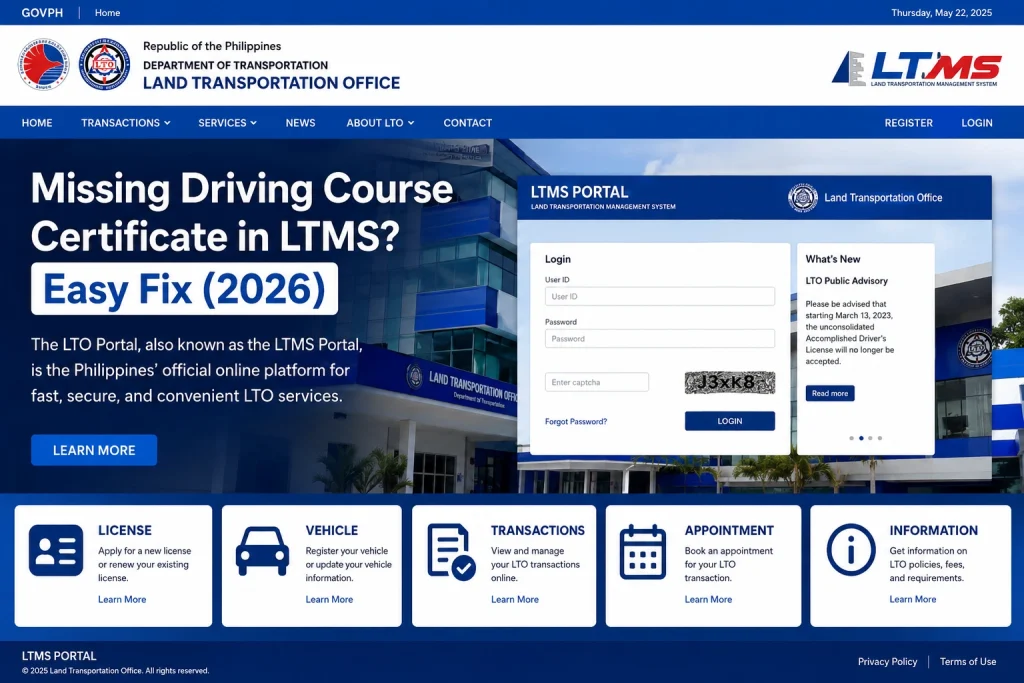Click the LTO Public Advisory heading

(846, 281)
